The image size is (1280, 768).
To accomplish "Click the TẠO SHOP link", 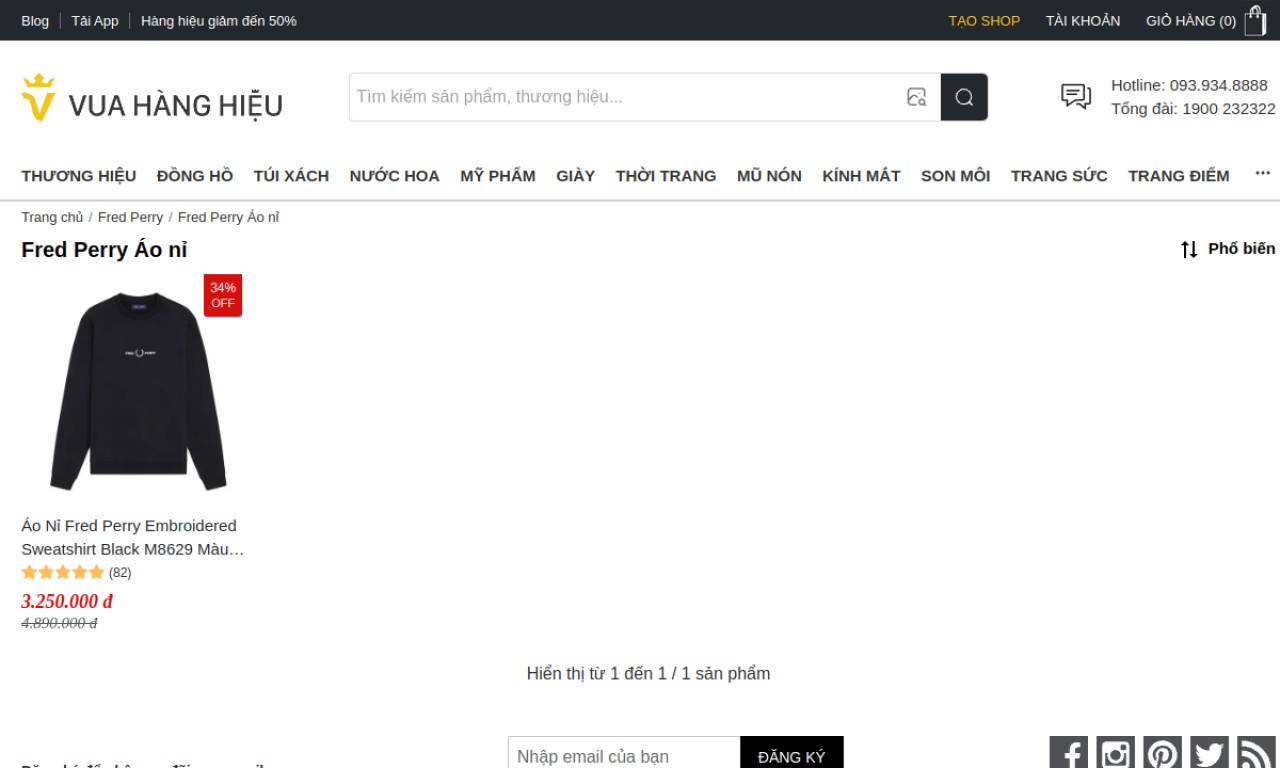I will pyautogui.click(x=985, y=21).
